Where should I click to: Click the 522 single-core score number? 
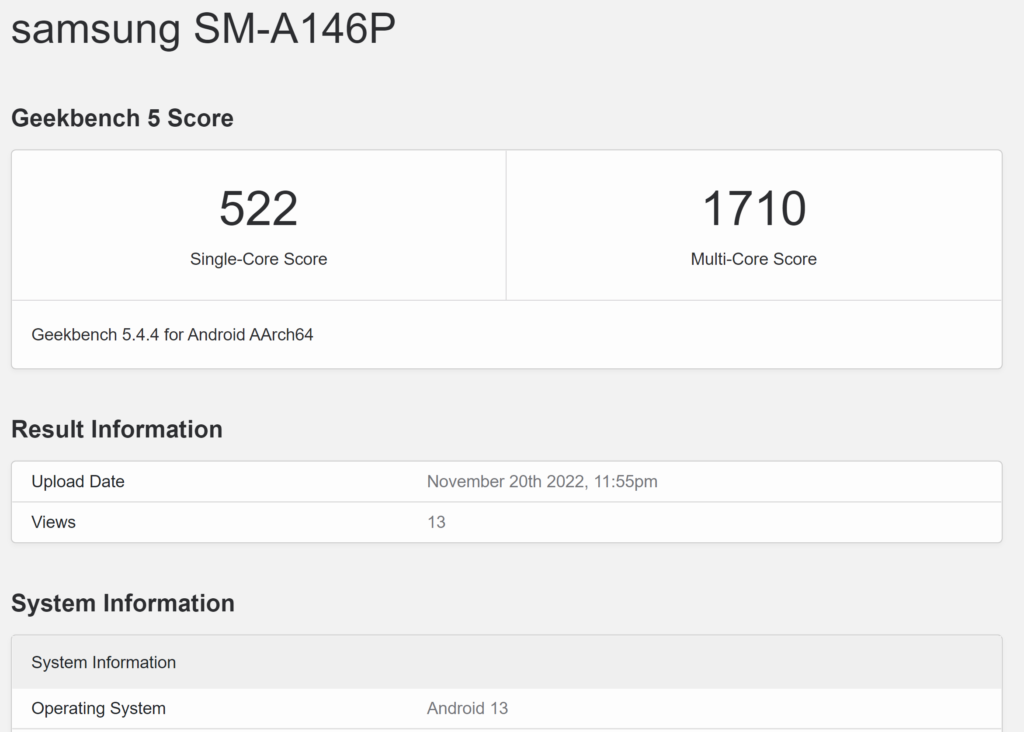tap(258, 209)
